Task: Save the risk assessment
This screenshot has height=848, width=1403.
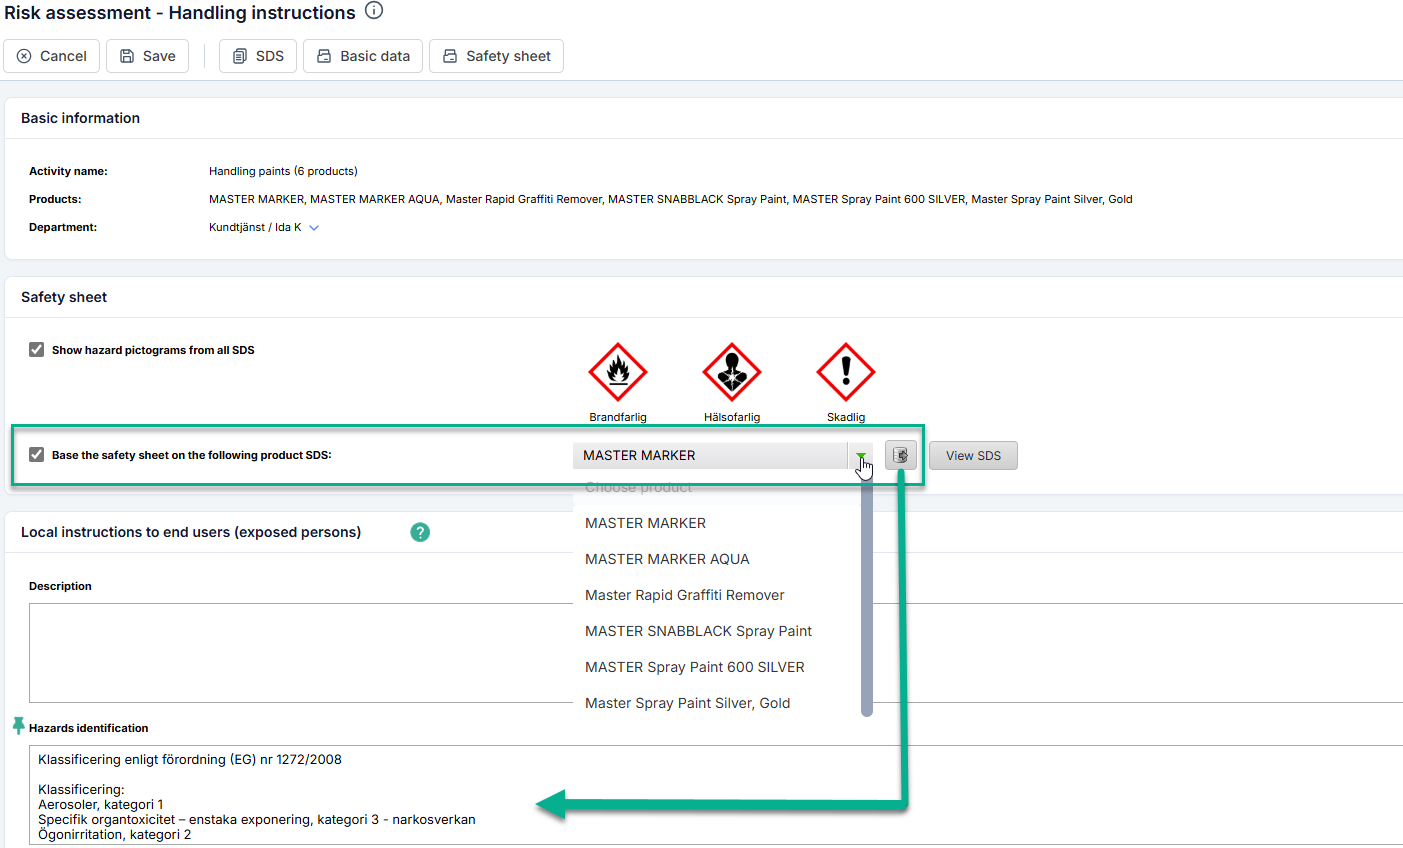Action: tap(148, 56)
